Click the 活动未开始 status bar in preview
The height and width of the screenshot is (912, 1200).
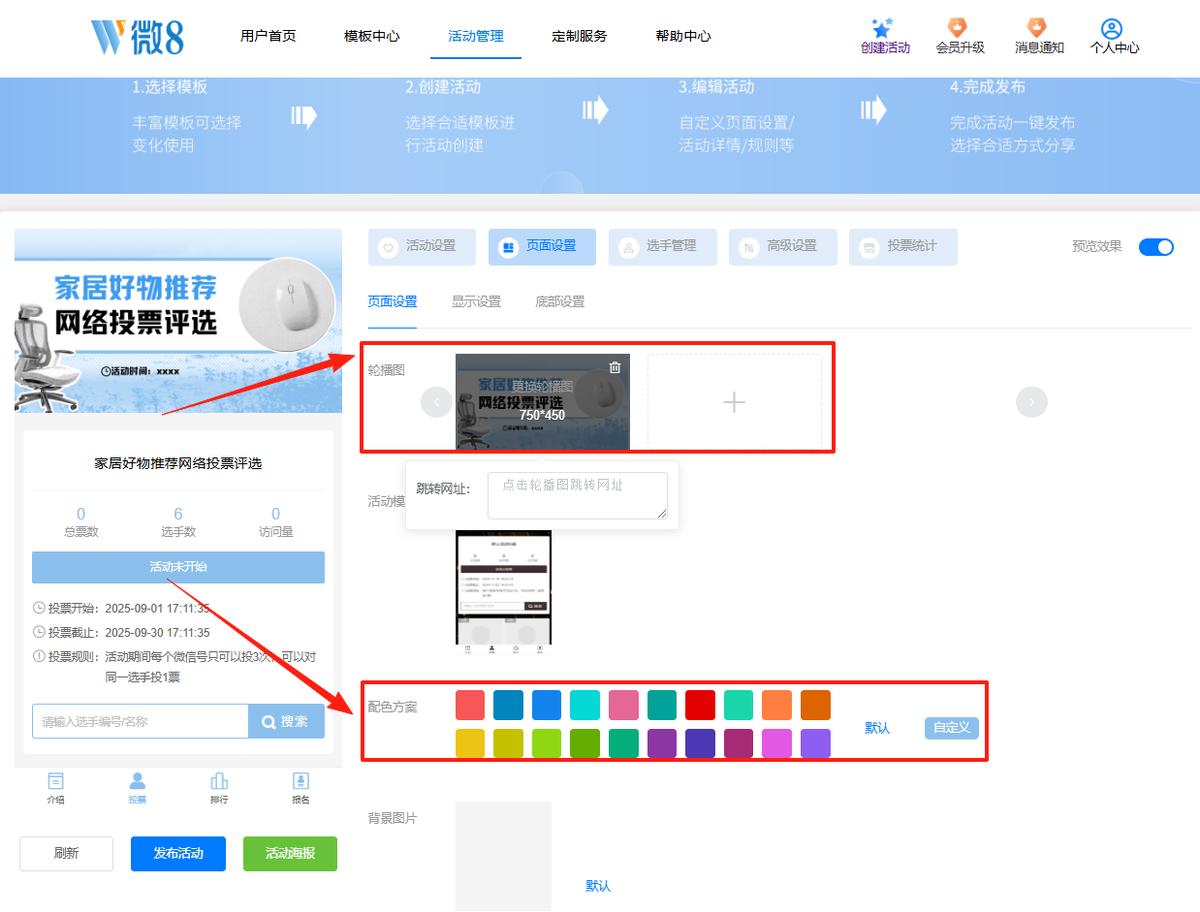[178, 567]
